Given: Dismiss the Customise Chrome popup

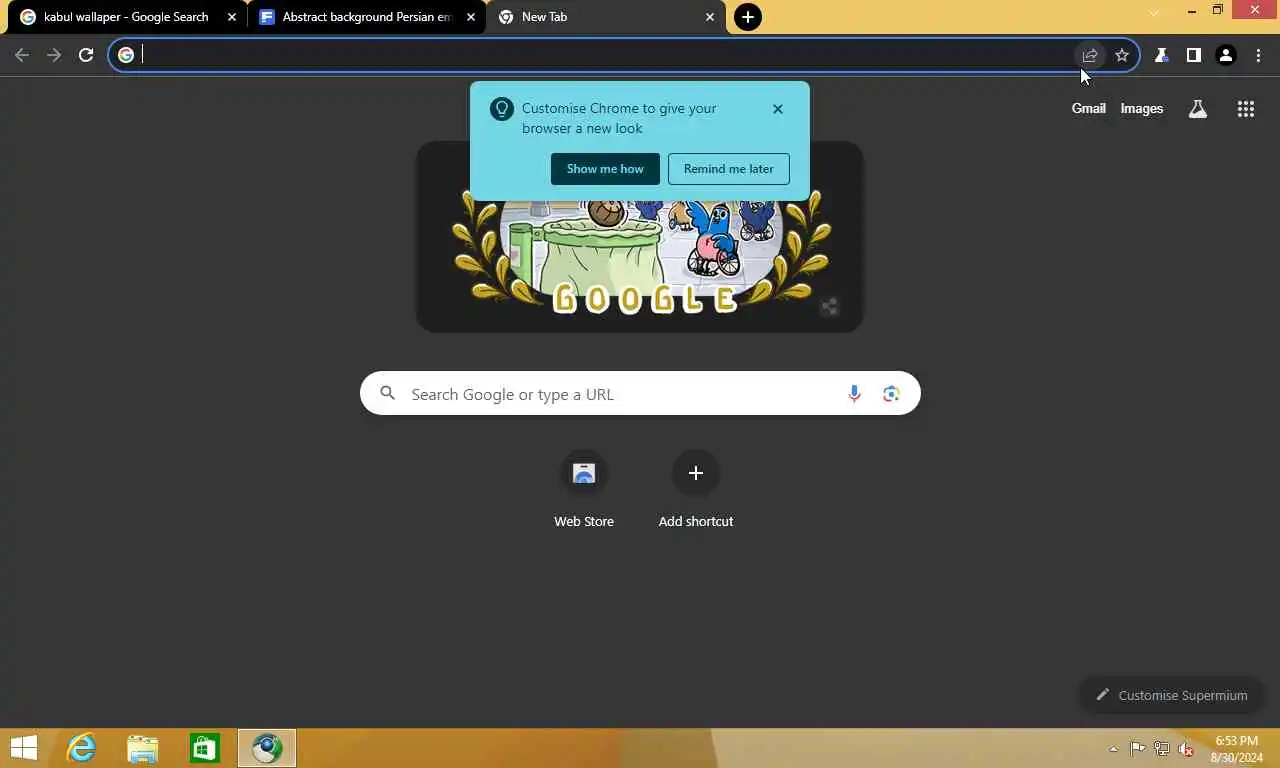Looking at the screenshot, I should coord(778,109).
